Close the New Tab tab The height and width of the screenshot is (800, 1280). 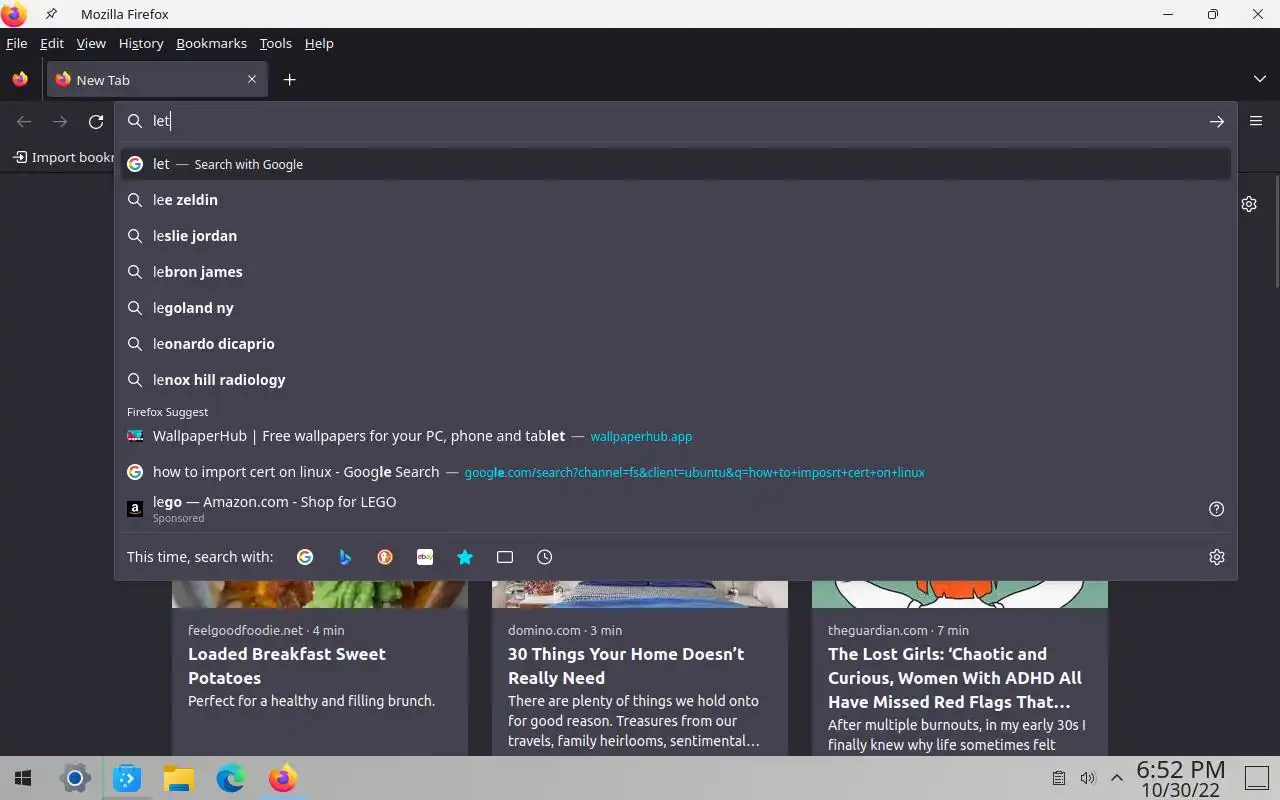(252, 79)
